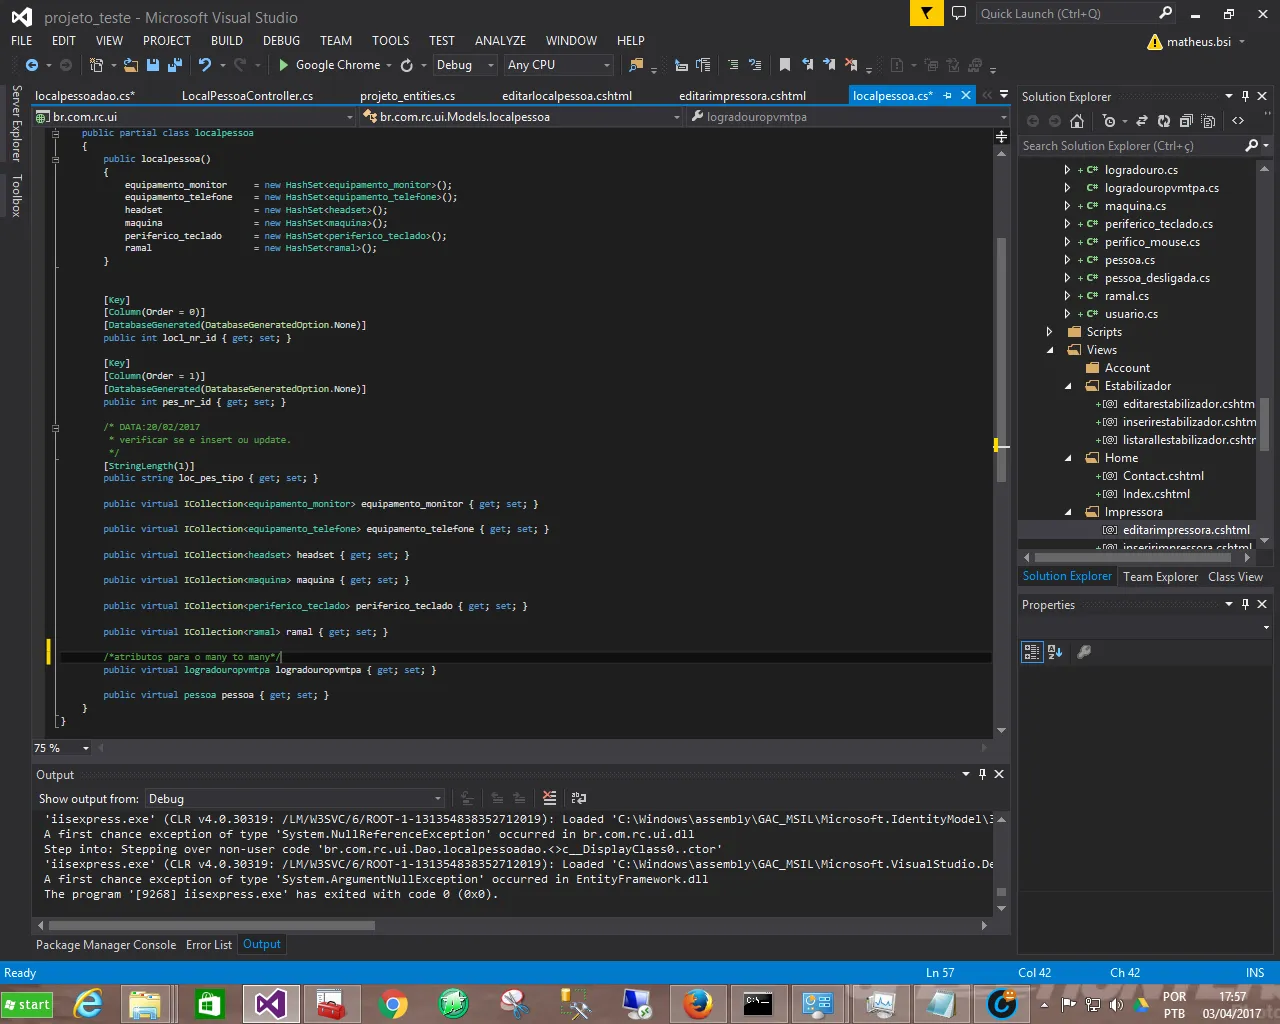The height and width of the screenshot is (1024, 1280).
Task: Switch to LocalPessoaController.cs tab
Action: point(247,96)
